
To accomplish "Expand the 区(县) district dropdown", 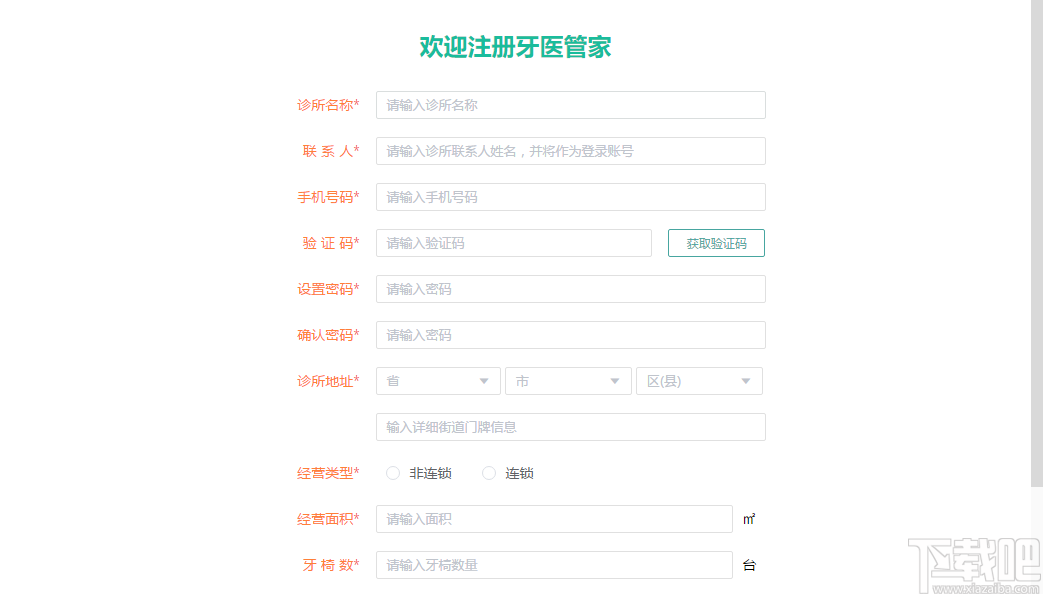I will click(x=699, y=380).
